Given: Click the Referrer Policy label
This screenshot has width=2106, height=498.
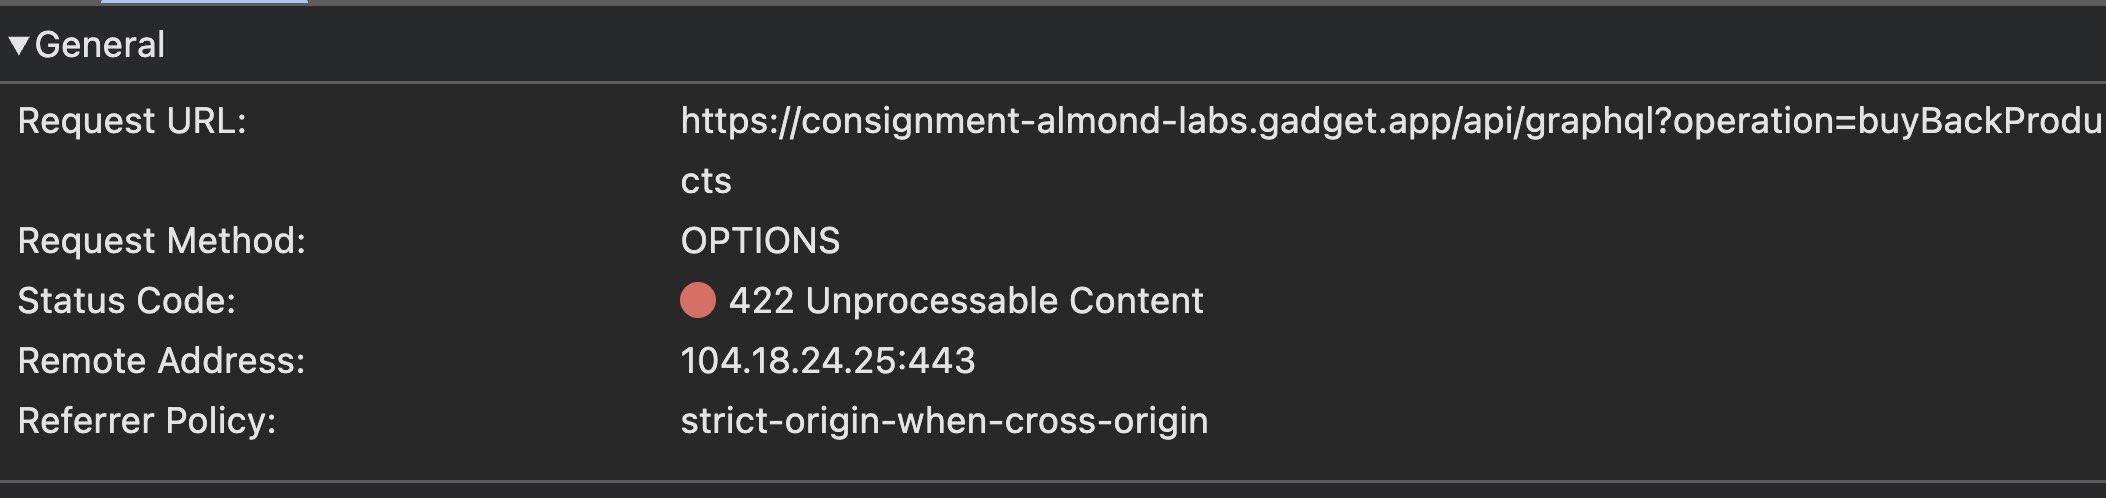Looking at the screenshot, I should 147,421.
